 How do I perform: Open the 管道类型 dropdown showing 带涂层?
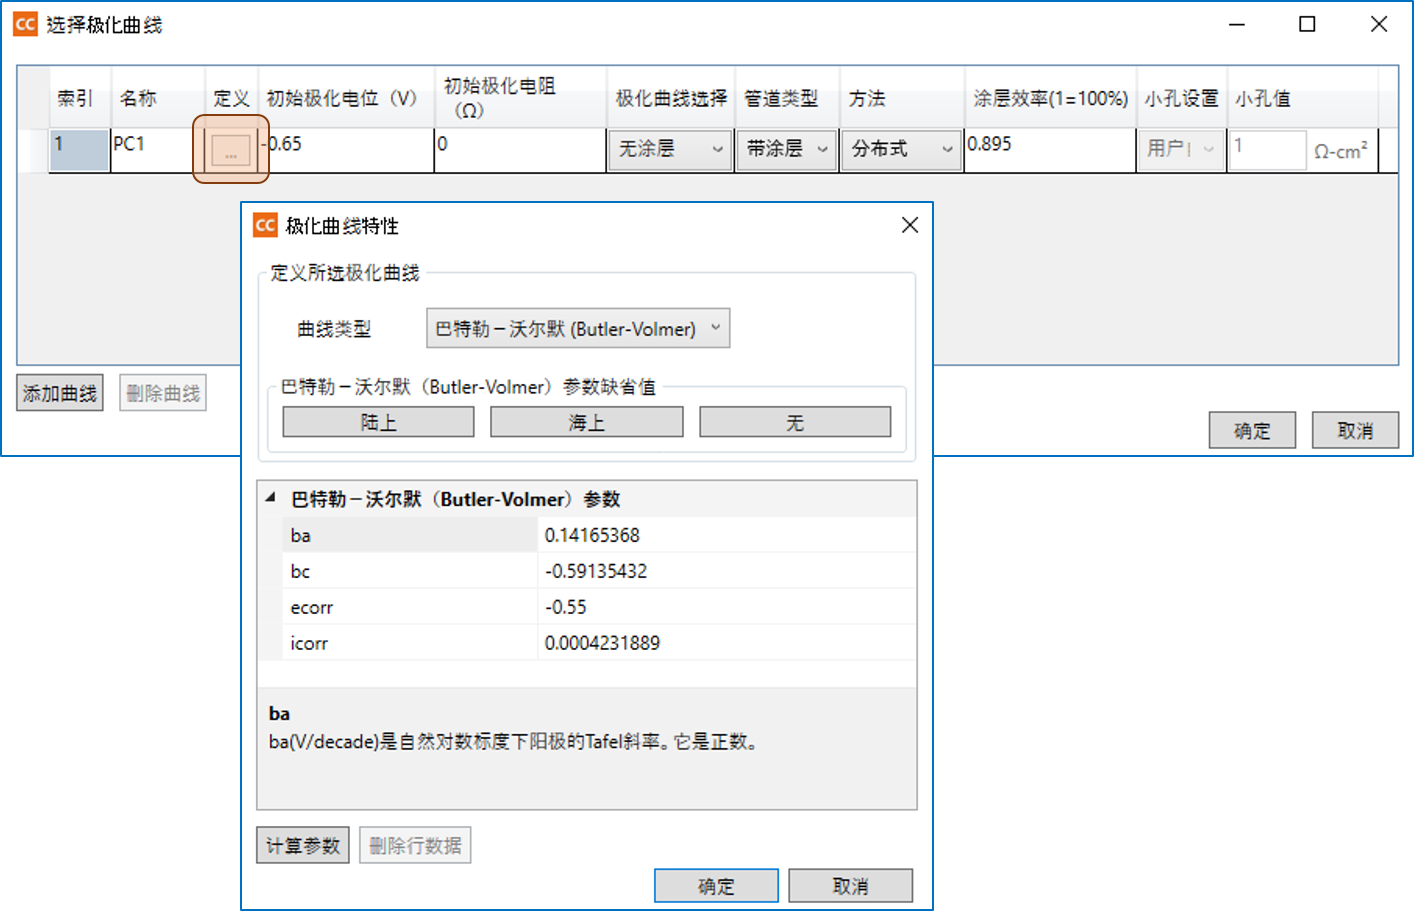[787, 150]
